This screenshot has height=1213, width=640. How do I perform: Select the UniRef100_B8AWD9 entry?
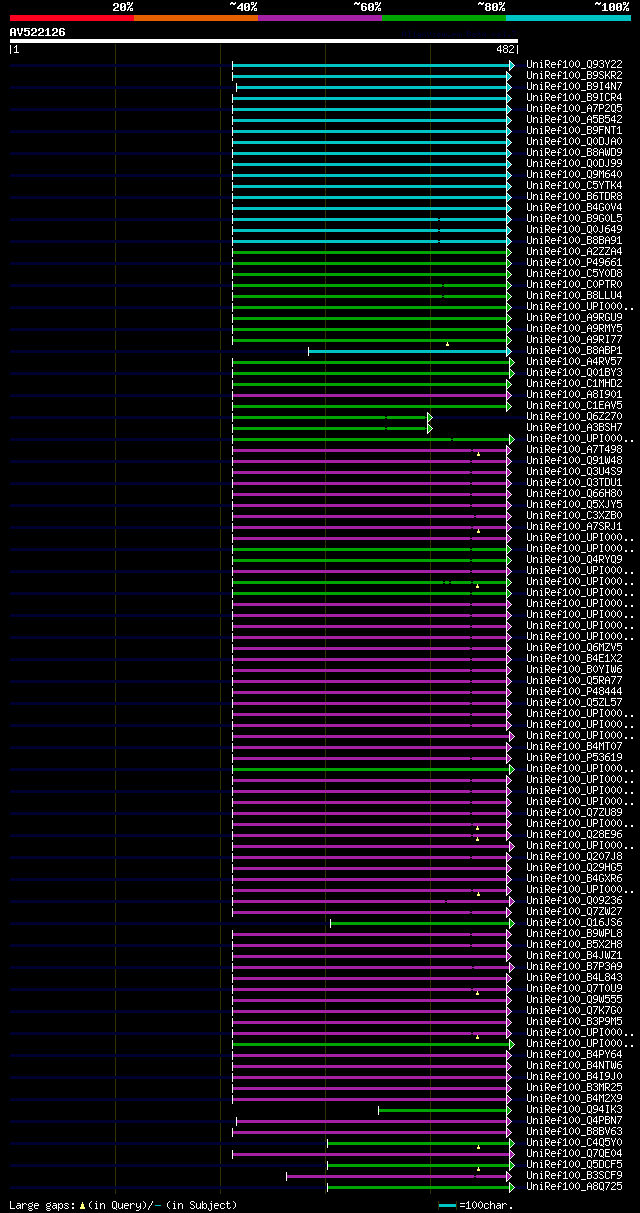(574, 152)
